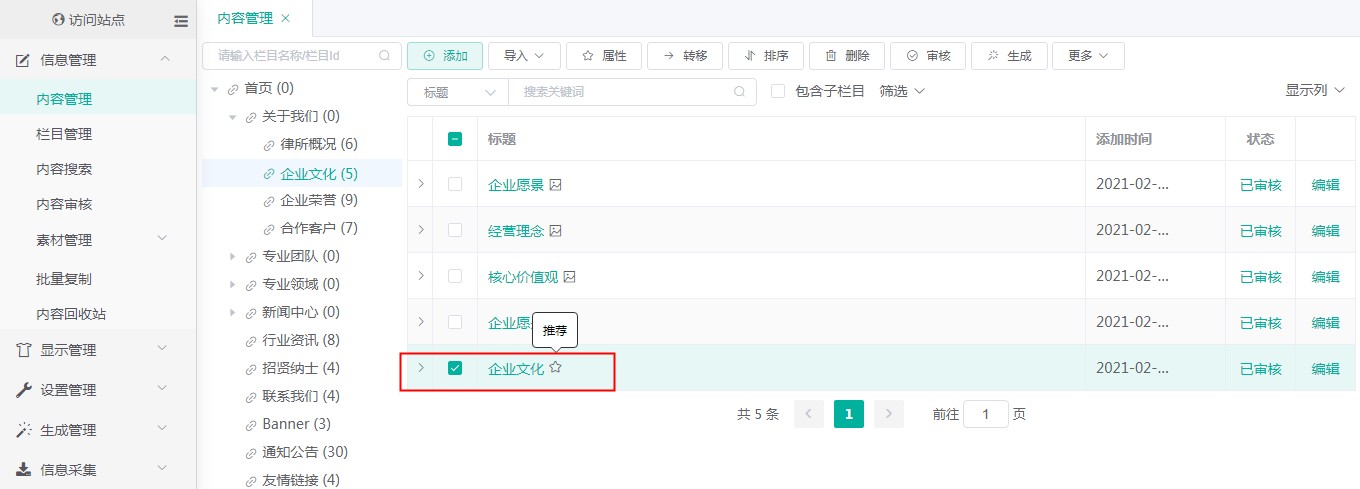
Task: Click the image icon next to 企业愿景
Action: coord(556,185)
